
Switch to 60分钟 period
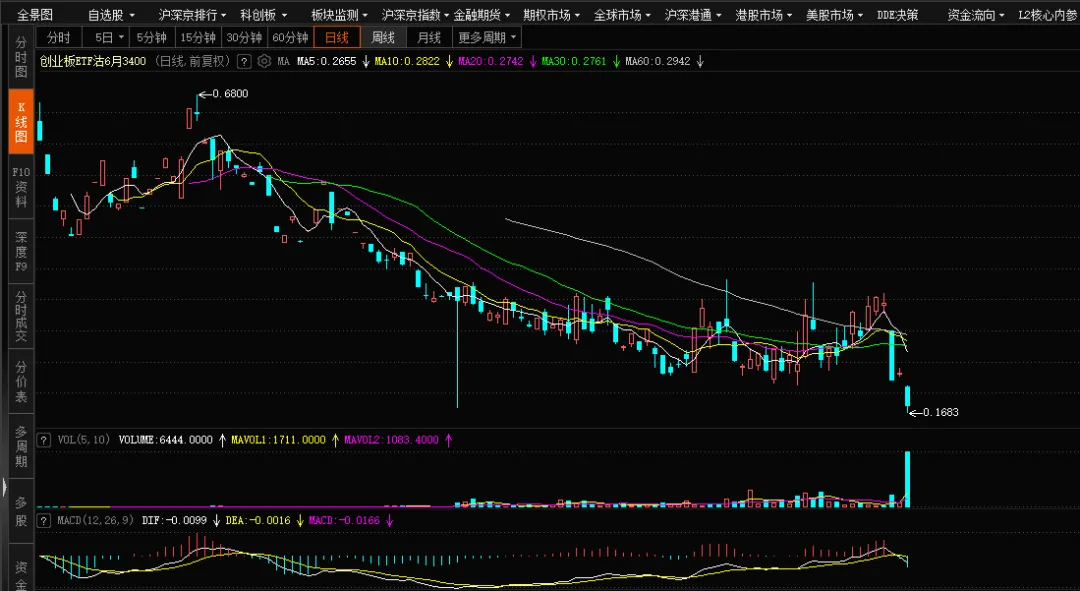[291, 38]
